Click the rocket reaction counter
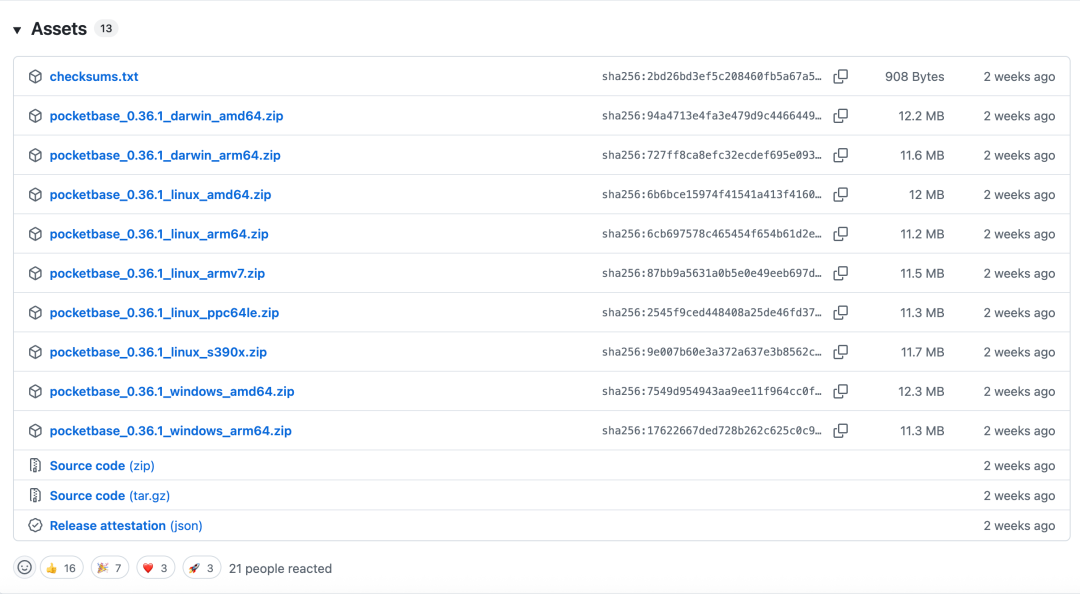1080x594 pixels. coord(201,567)
